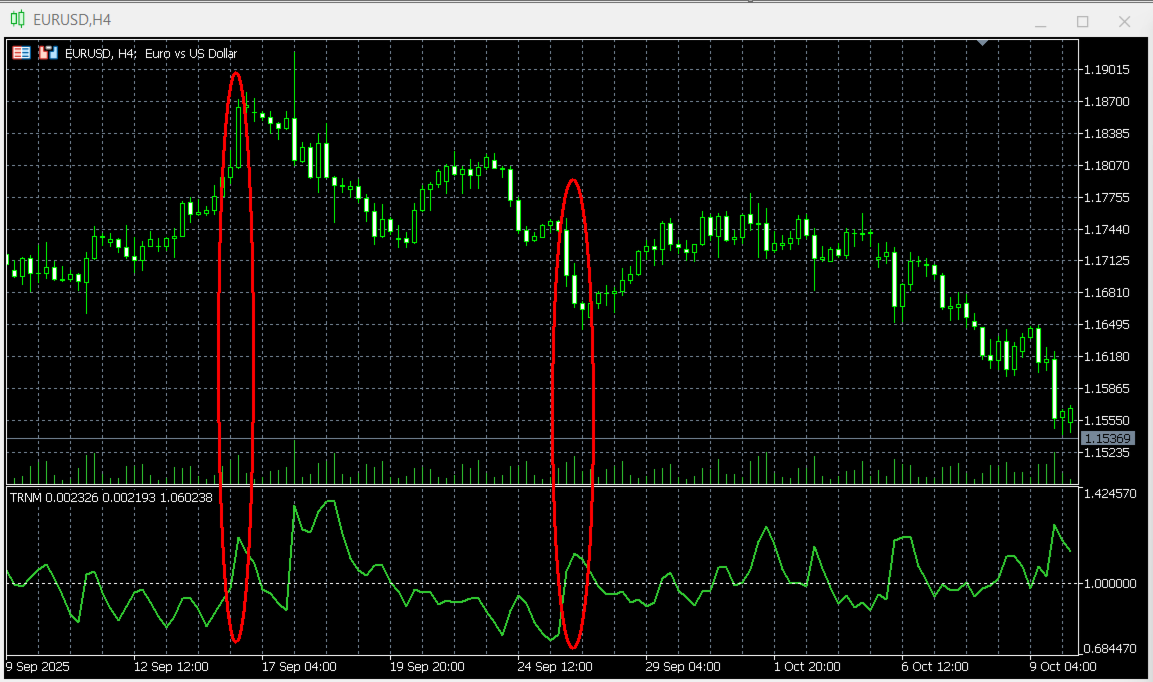
Task: Click the 1.424570 indicator scale maximum
Action: pyautogui.click(x=1110, y=493)
